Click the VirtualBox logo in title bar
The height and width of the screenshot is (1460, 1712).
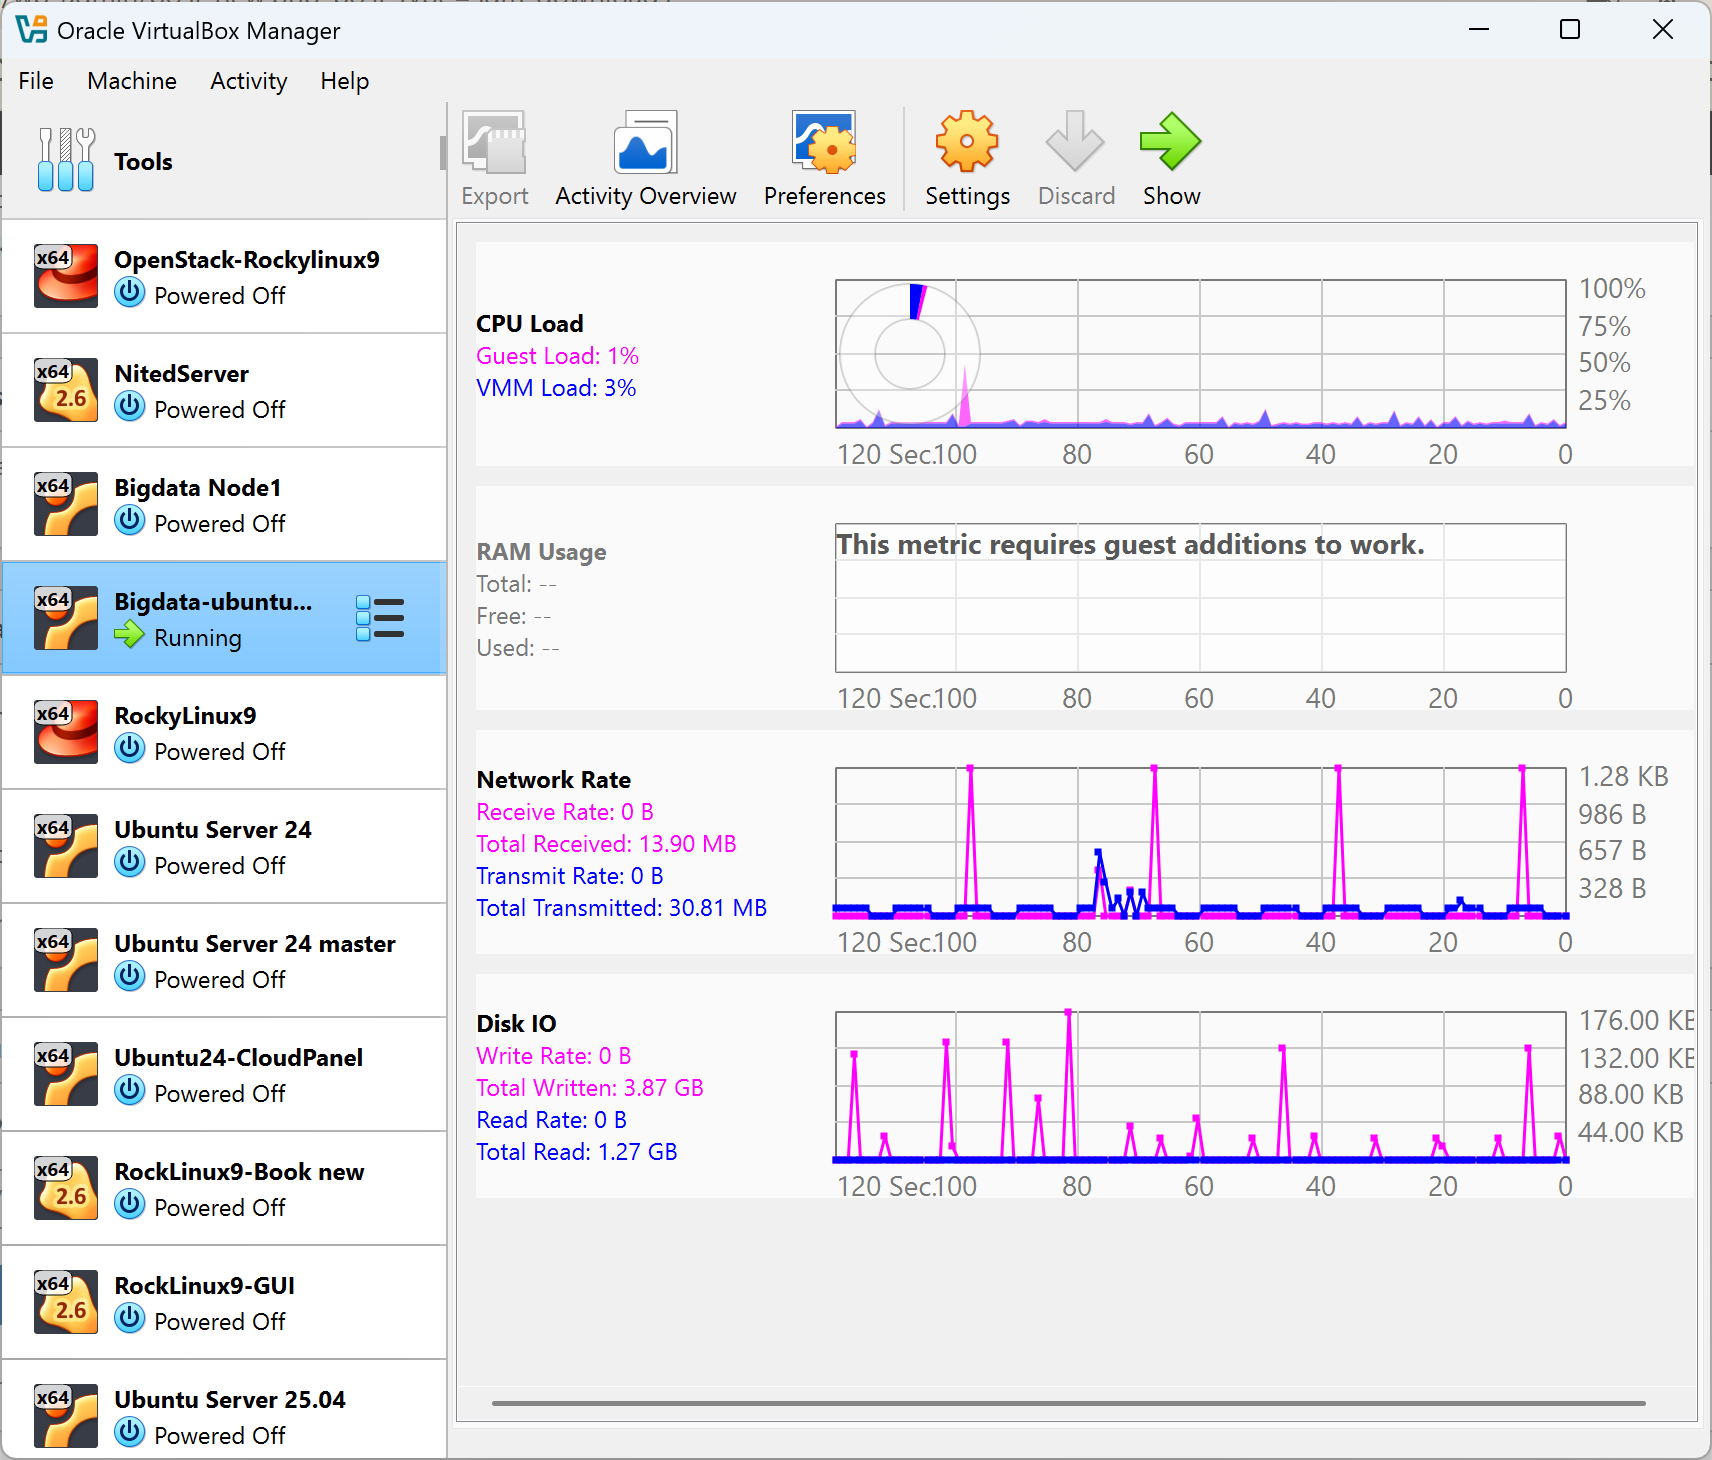pyautogui.click(x=31, y=30)
